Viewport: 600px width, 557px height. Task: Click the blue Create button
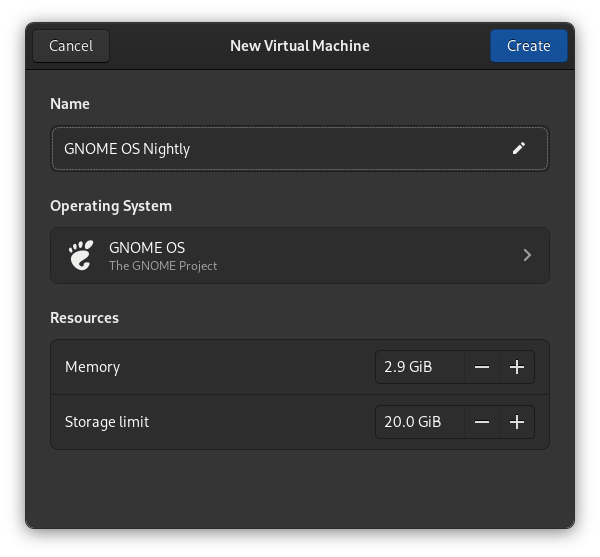(x=529, y=46)
